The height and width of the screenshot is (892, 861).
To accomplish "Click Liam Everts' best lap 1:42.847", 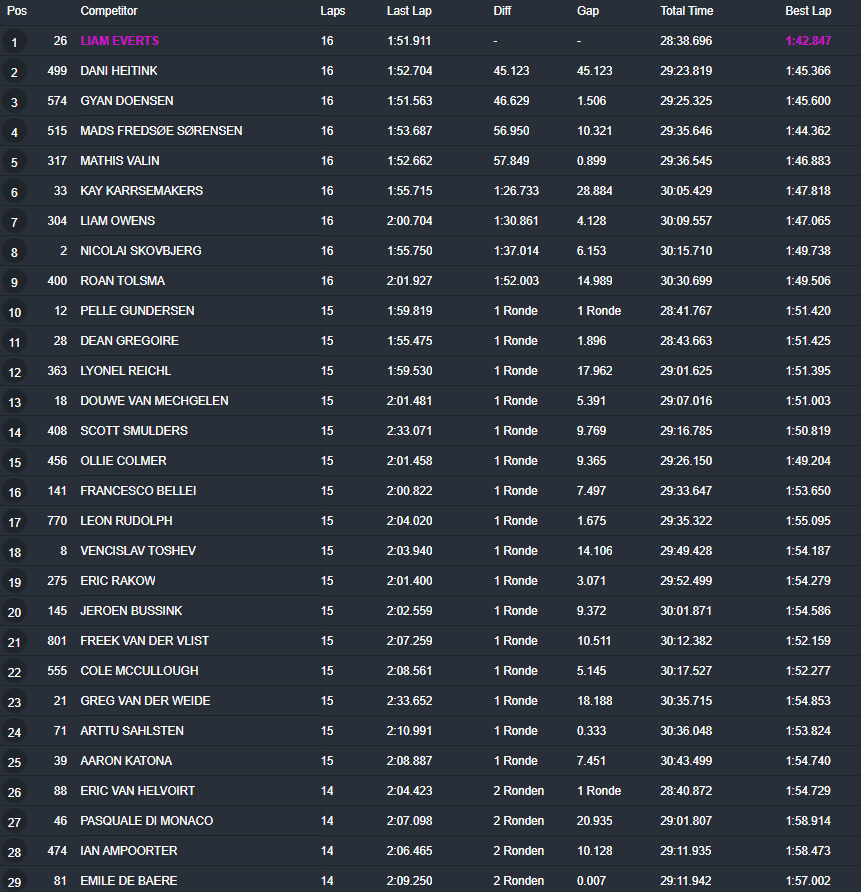I will [808, 41].
